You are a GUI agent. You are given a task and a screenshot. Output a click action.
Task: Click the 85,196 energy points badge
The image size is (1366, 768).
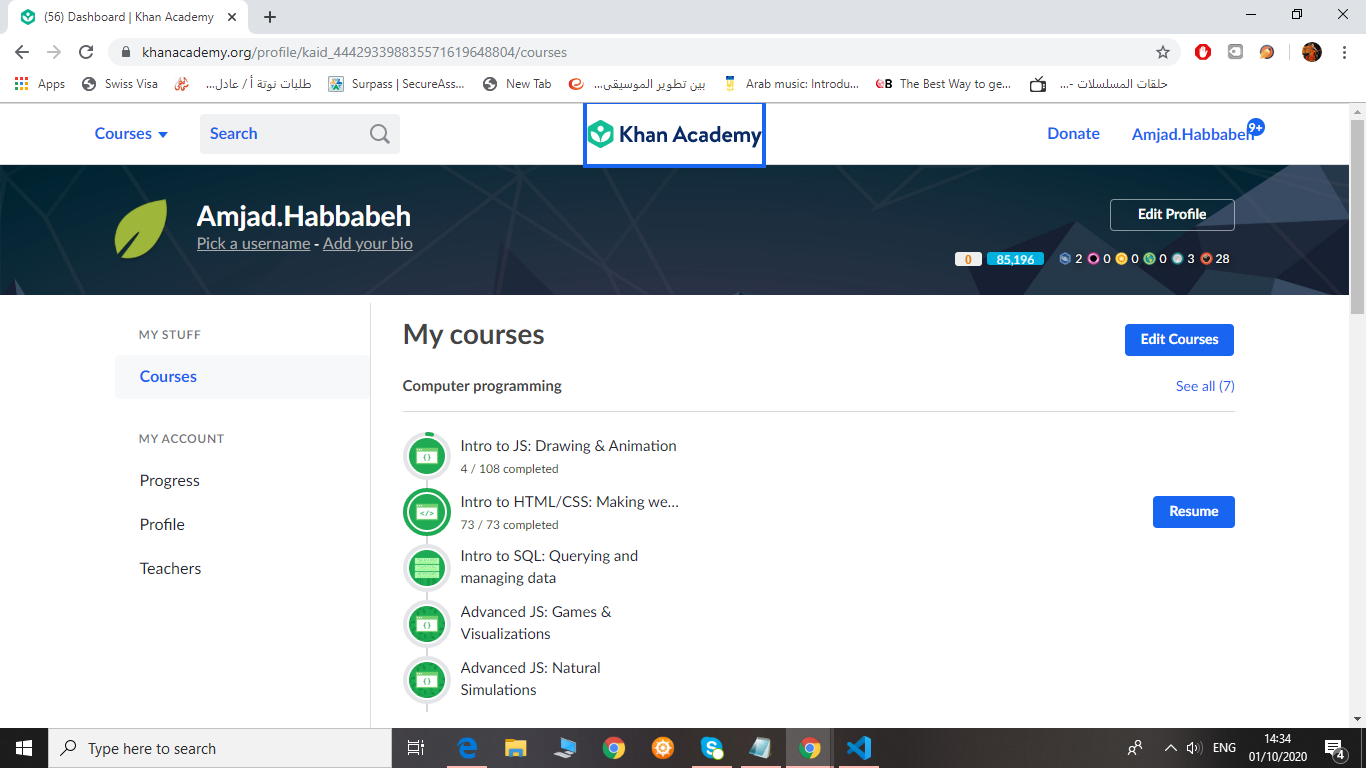tap(1015, 259)
